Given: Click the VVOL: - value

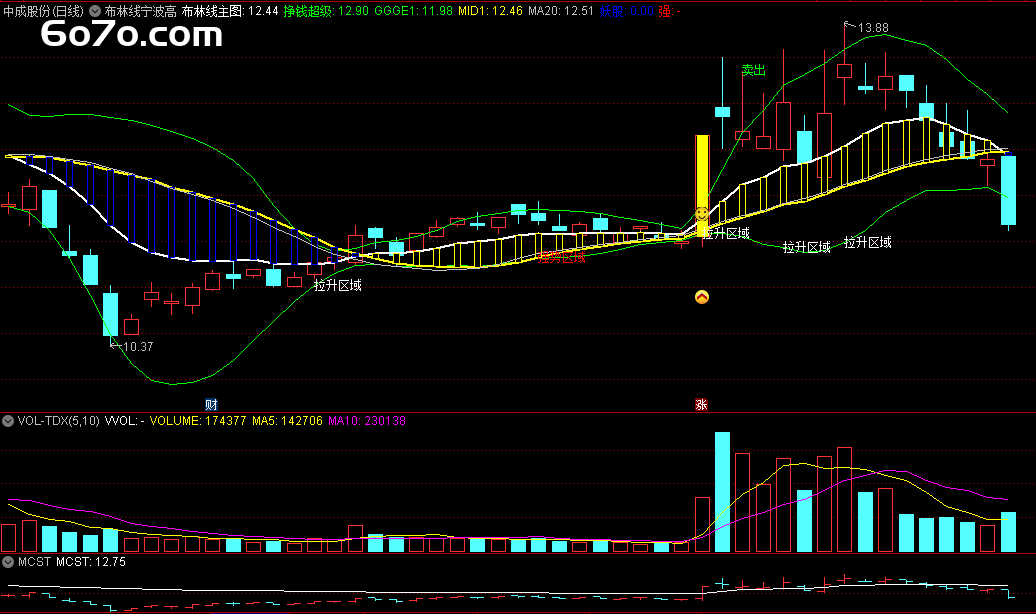Looking at the screenshot, I should point(125,421).
